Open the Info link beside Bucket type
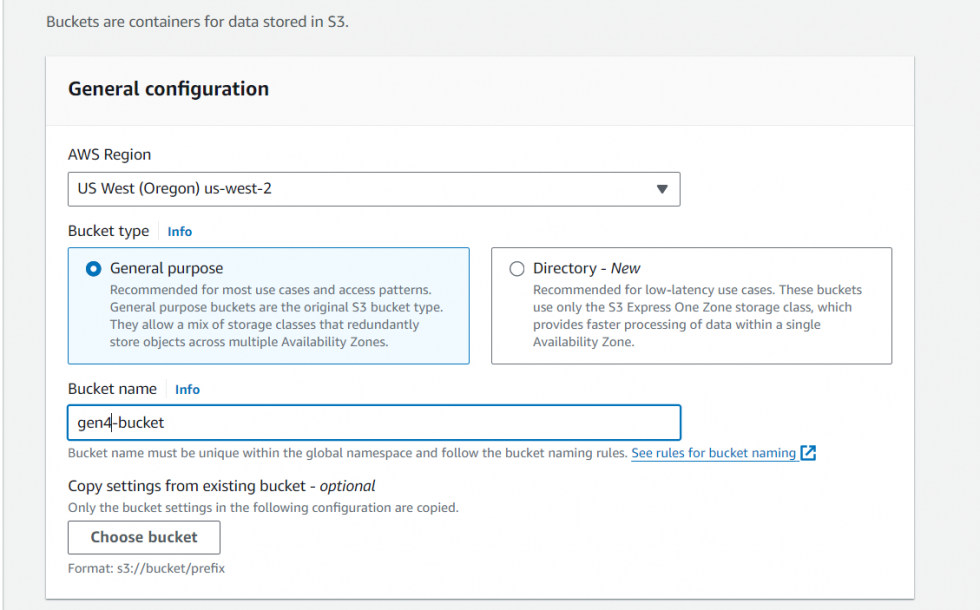The image size is (980, 610). click(x=180, y=231)
